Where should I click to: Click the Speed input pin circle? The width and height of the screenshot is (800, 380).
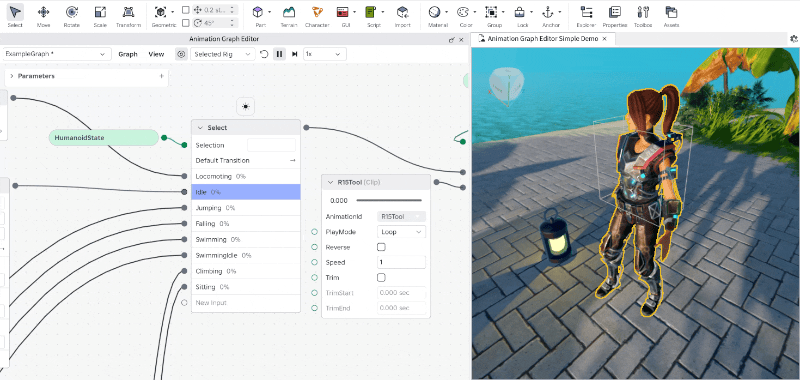click(314, 262)
